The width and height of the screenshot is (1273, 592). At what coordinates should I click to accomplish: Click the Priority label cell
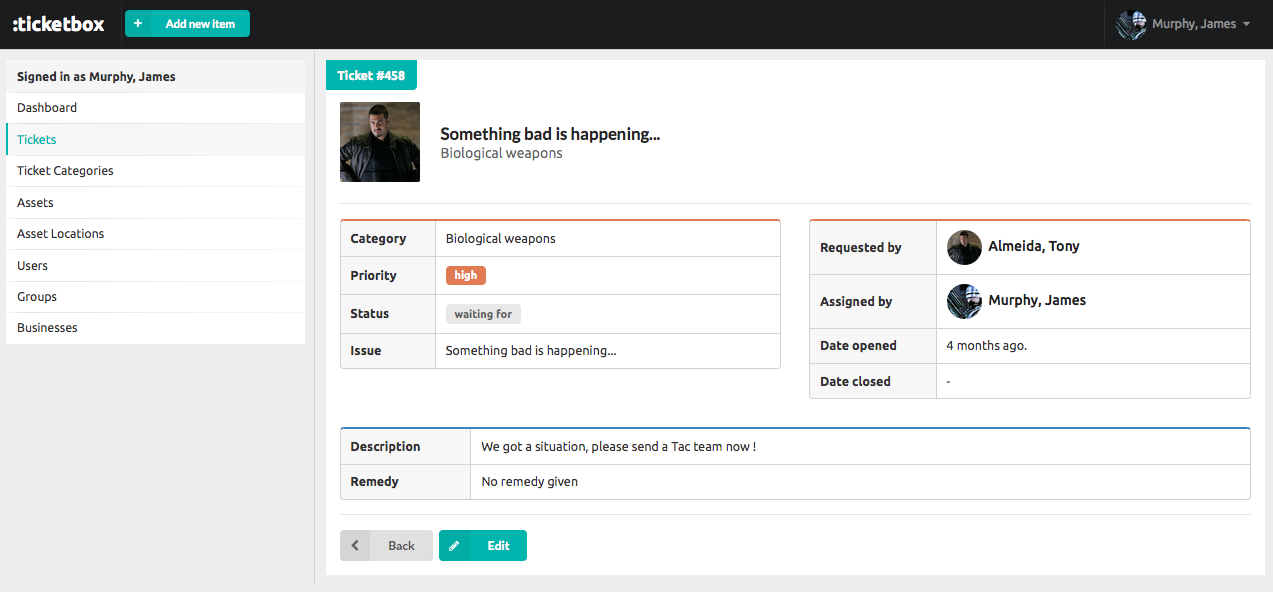388,276
